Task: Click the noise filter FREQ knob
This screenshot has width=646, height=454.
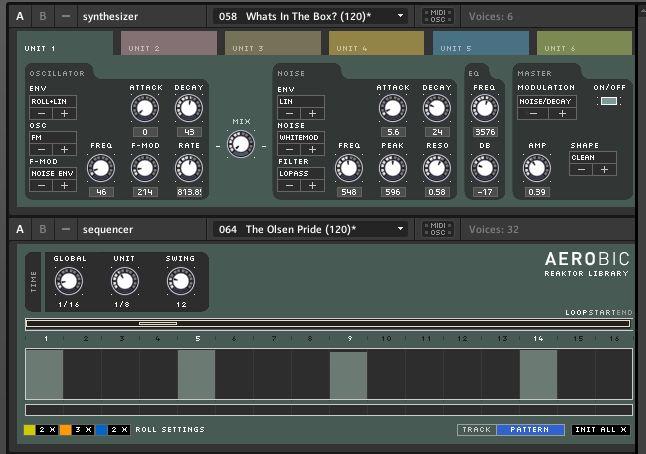Action: tap(349, 168)
